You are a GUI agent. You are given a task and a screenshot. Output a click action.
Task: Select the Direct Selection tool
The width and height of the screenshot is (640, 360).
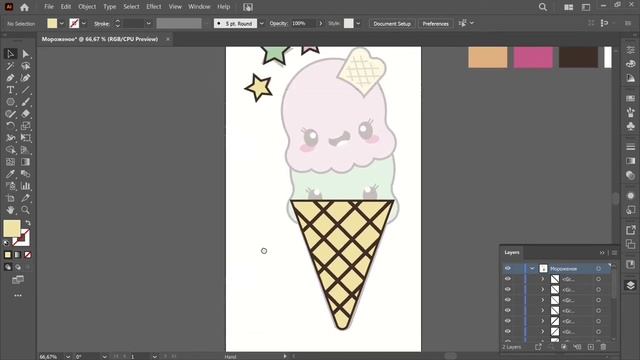click(26, 54)
